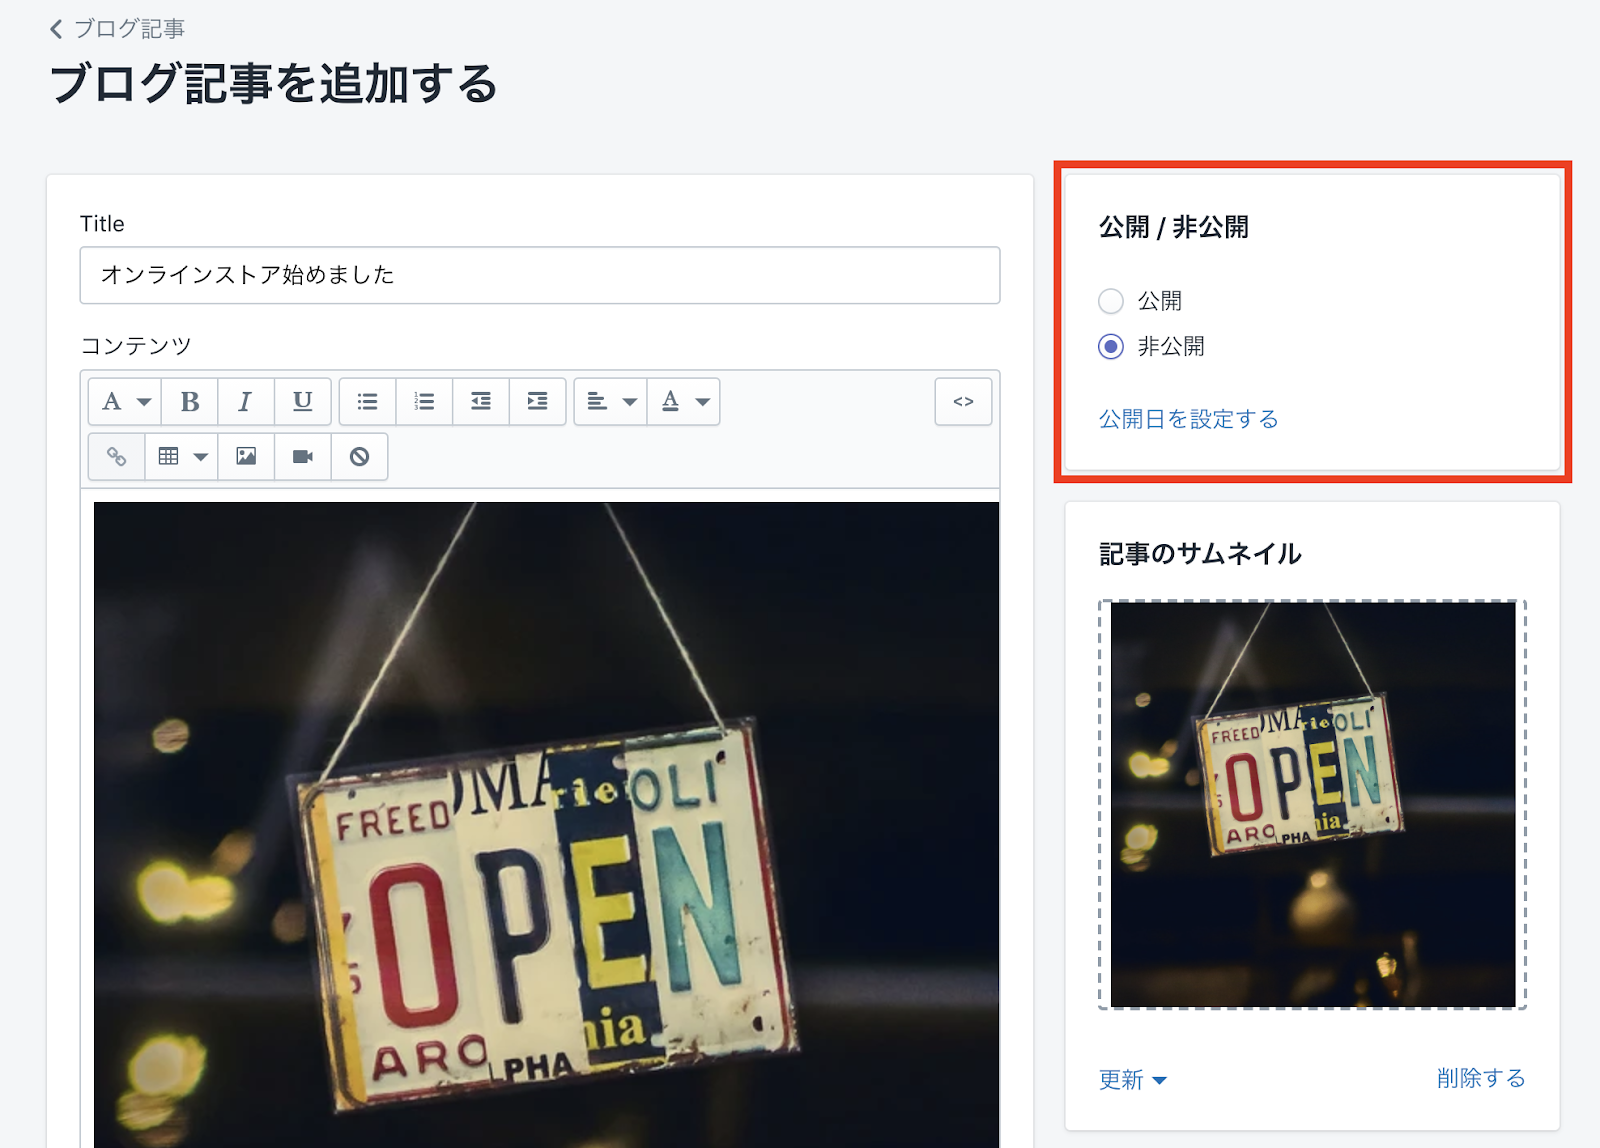Insert a numbered list
Screen dimensions: 1600x1148
424,402
